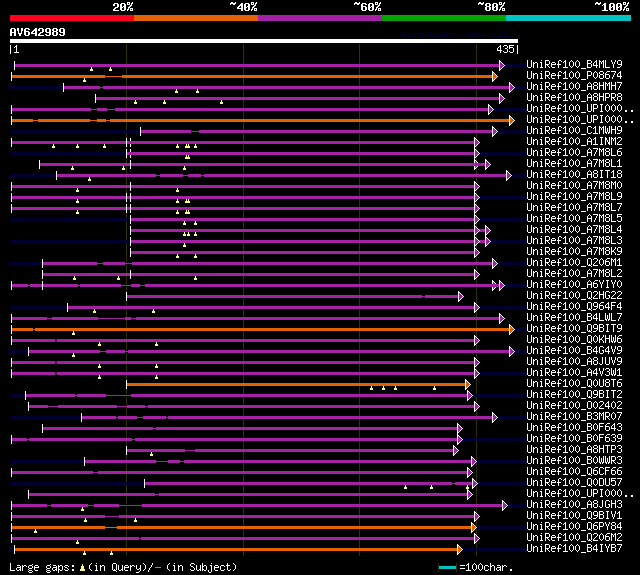Click the orange alignment bar of UniRef100_Q0U8T6
Image resolution: width=640 pixels, height=575 pixels.
[x=296, y=384]
